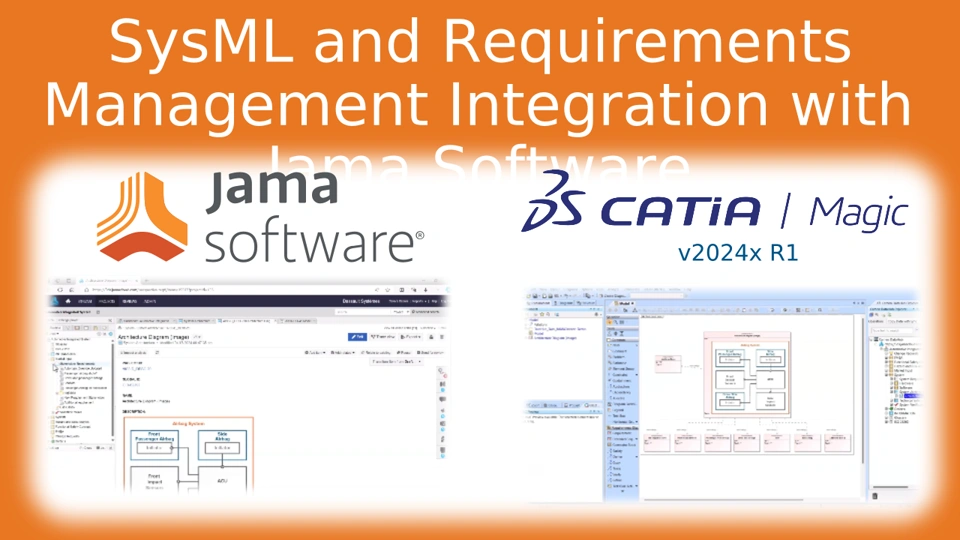
Task: Click the Architecture Diagram (Image) item title
Action: [154, 337]
